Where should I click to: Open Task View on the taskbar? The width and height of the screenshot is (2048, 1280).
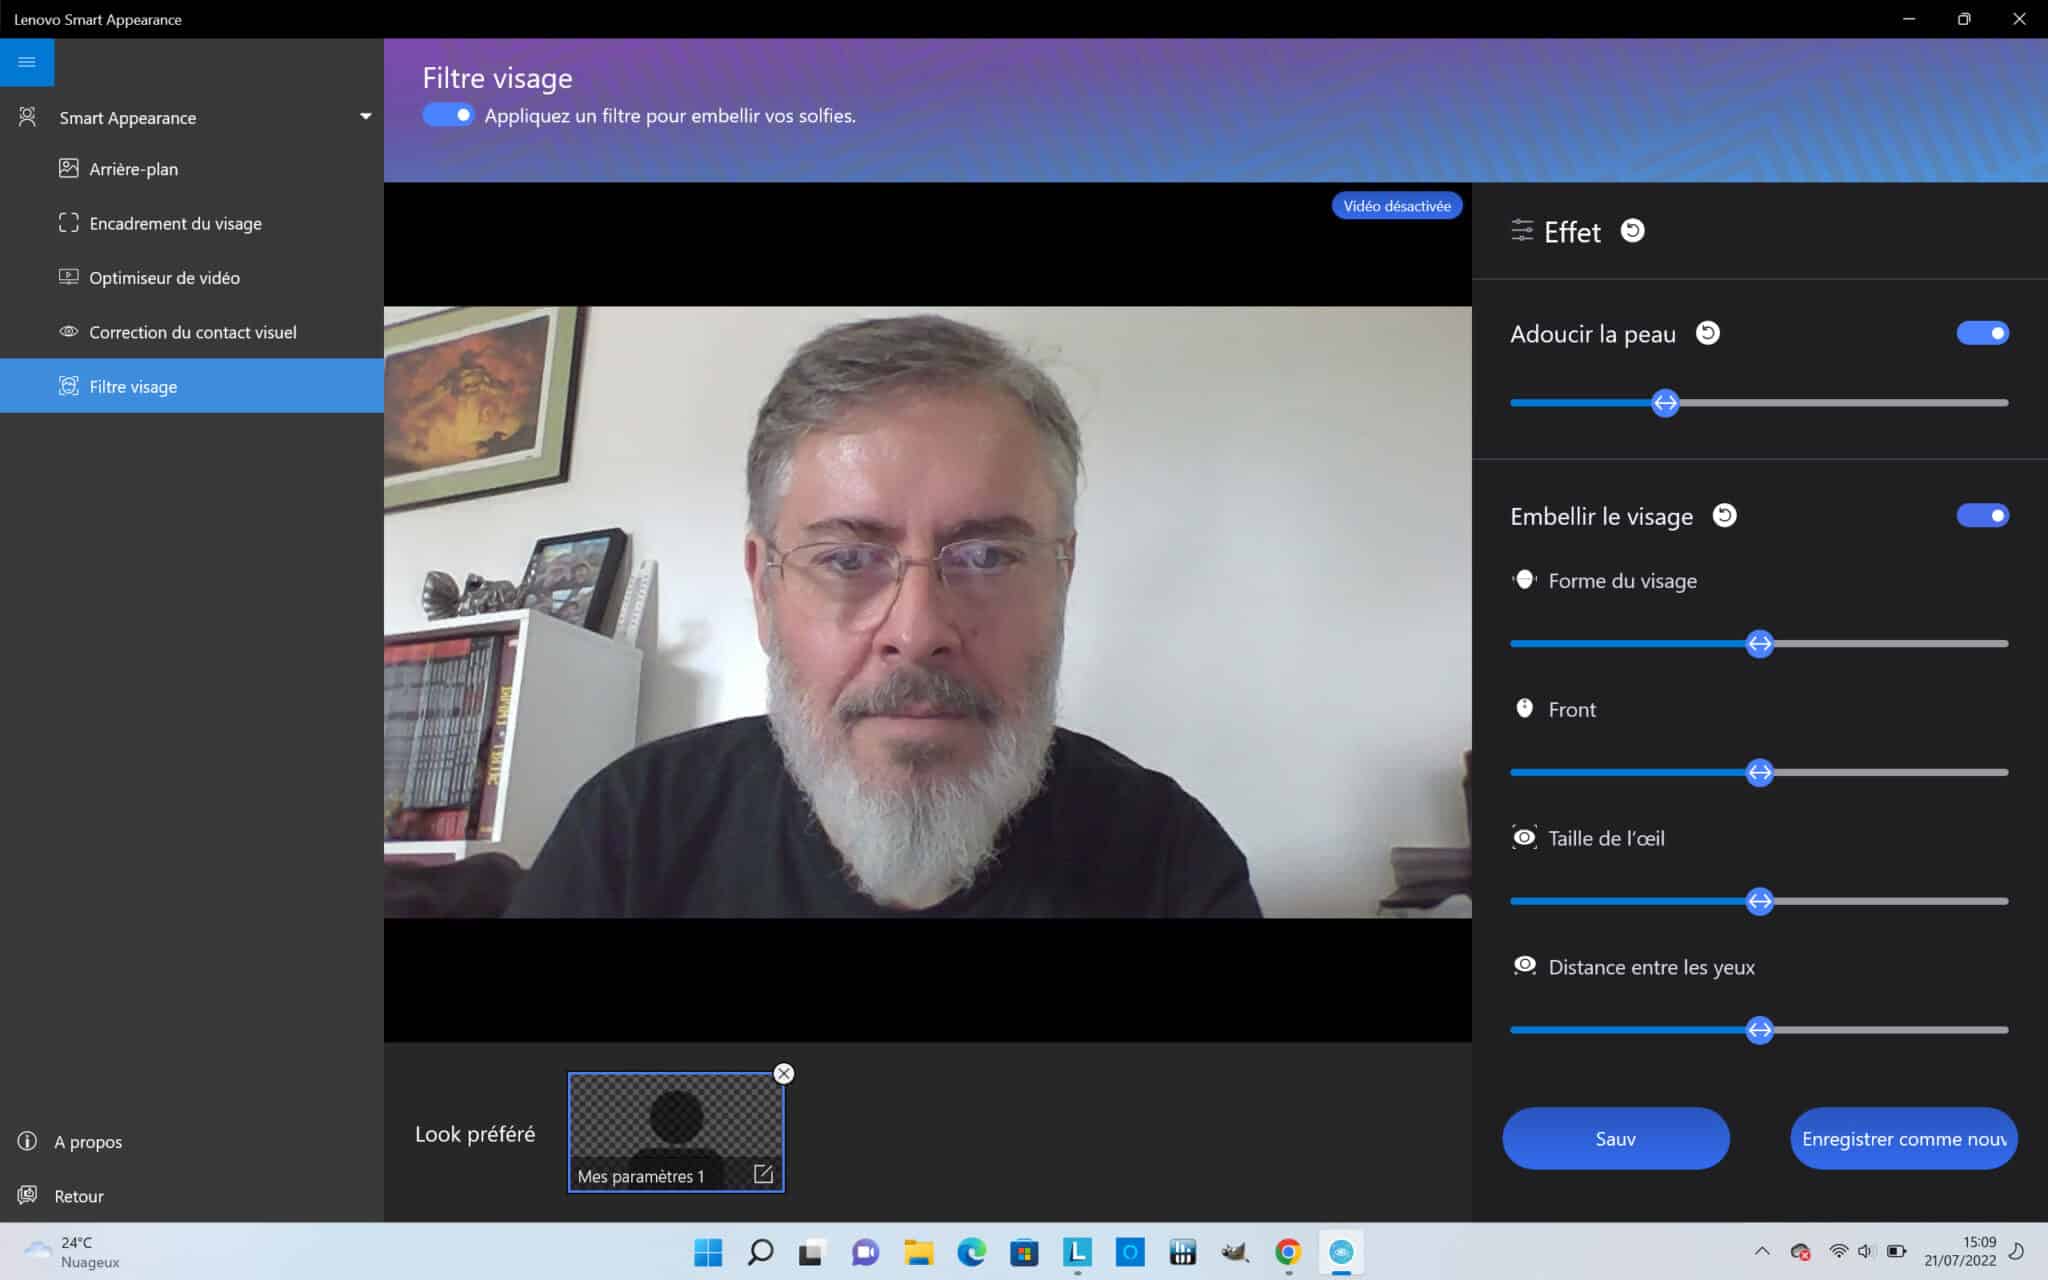point(812,1252)
